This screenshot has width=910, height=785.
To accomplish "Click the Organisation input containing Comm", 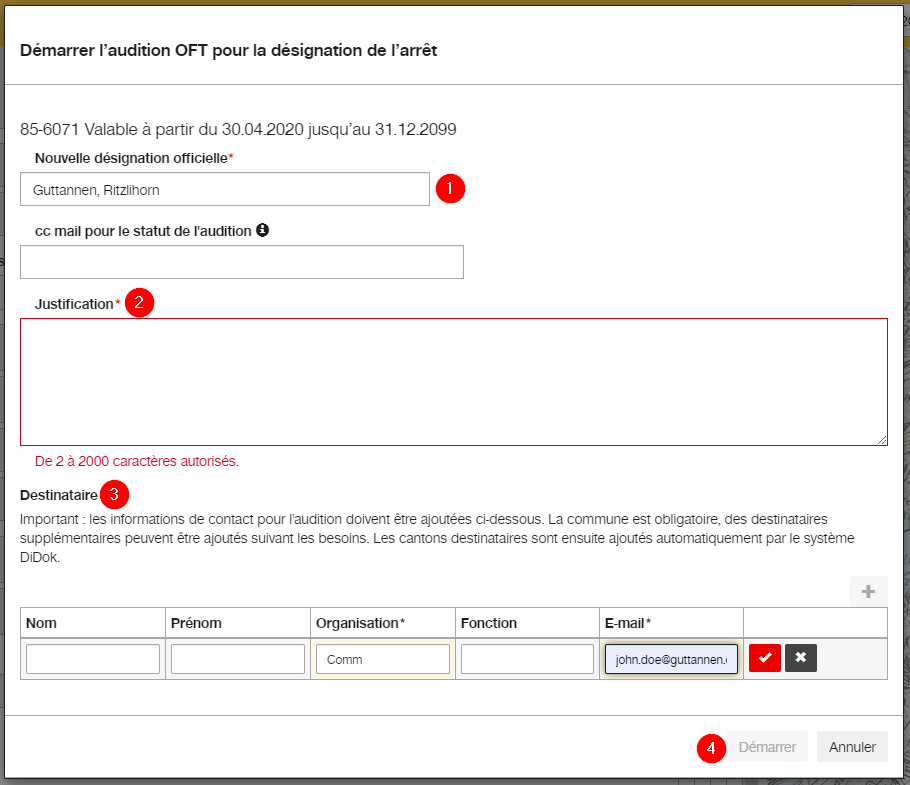I will pyautogui.click(x=383, y=659).
